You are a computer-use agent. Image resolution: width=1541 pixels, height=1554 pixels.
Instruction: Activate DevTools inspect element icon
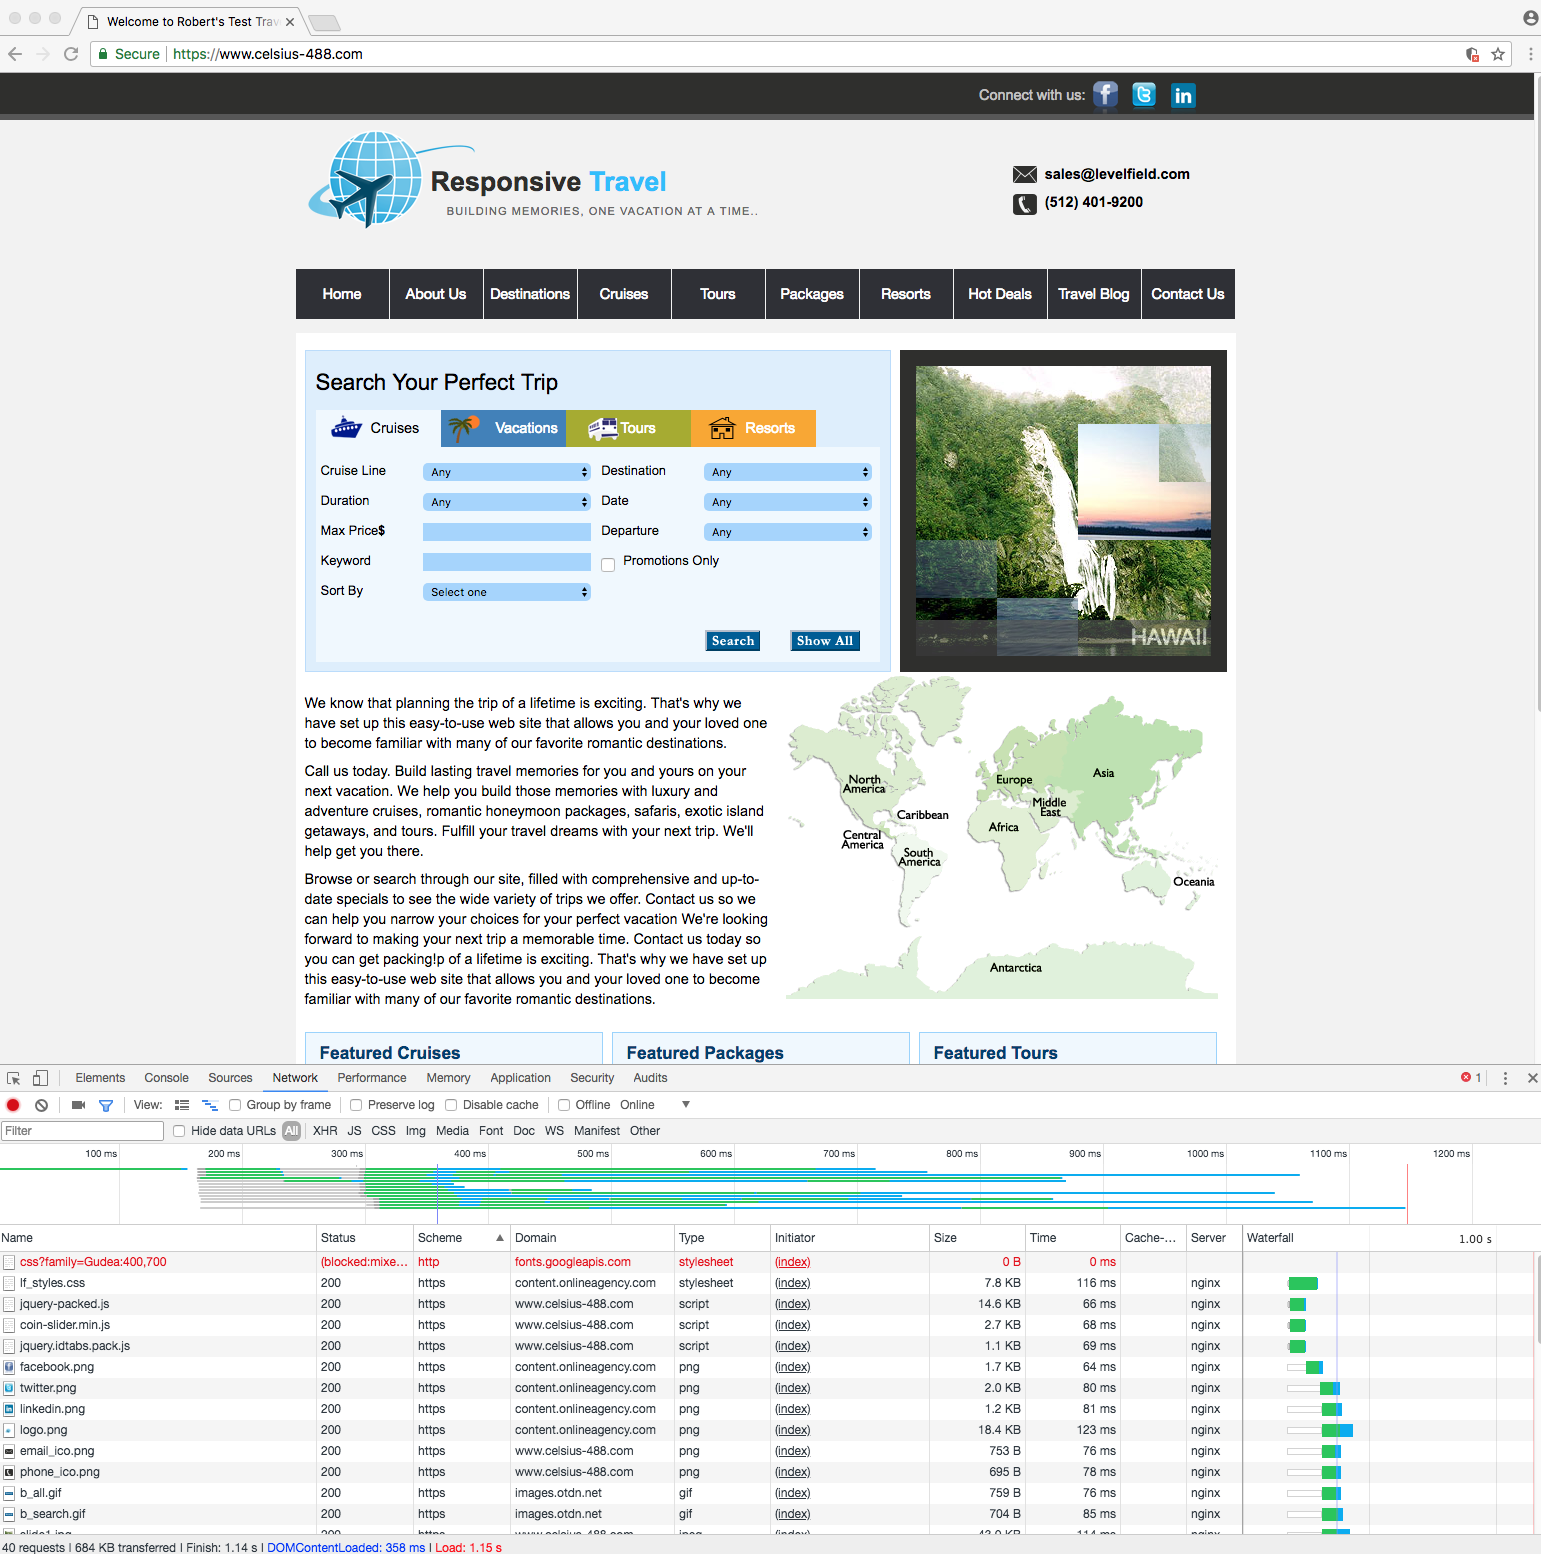pos(14,1078)
